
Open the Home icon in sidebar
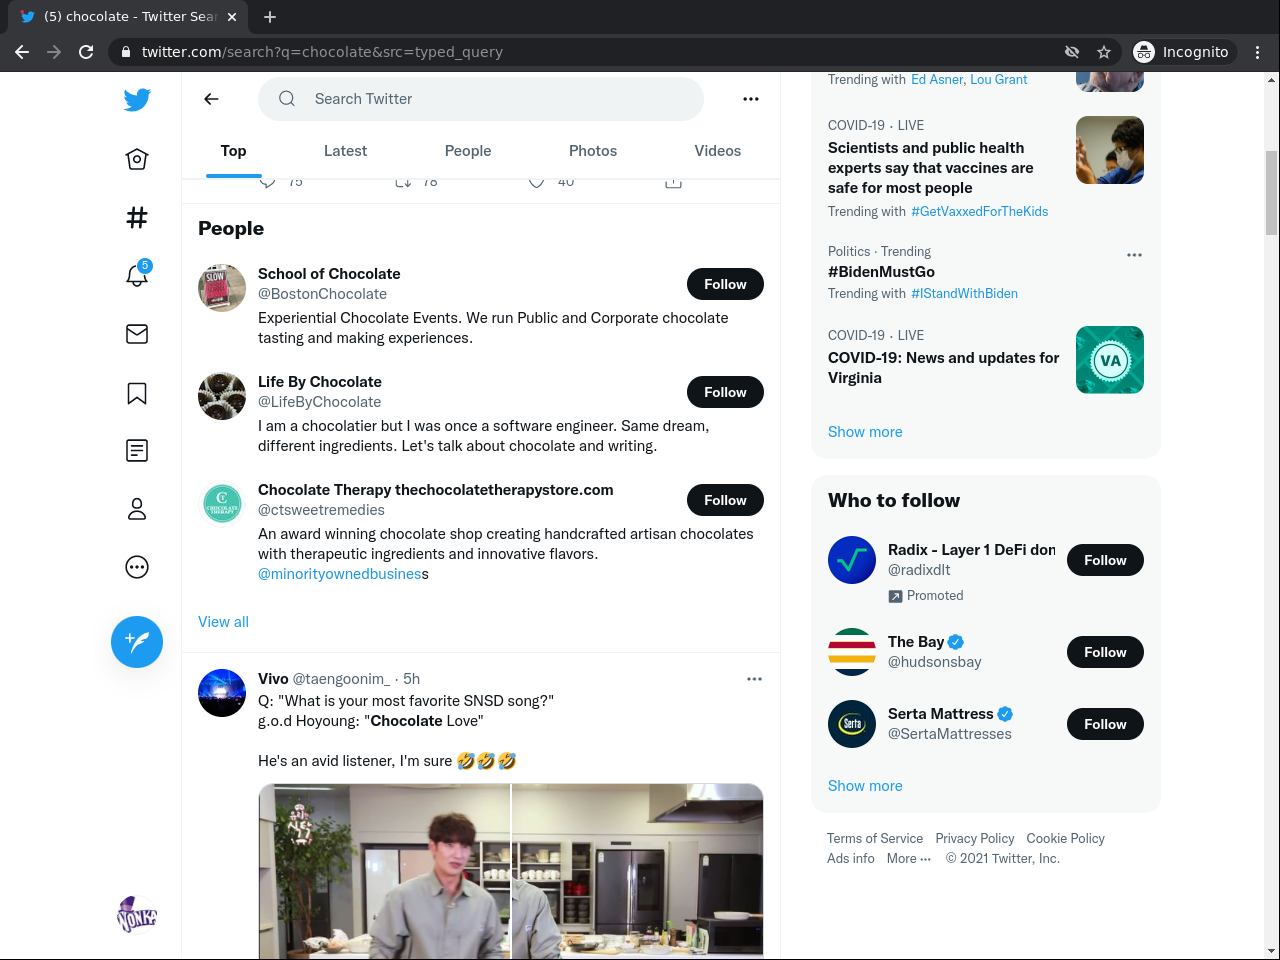point(137,159)
